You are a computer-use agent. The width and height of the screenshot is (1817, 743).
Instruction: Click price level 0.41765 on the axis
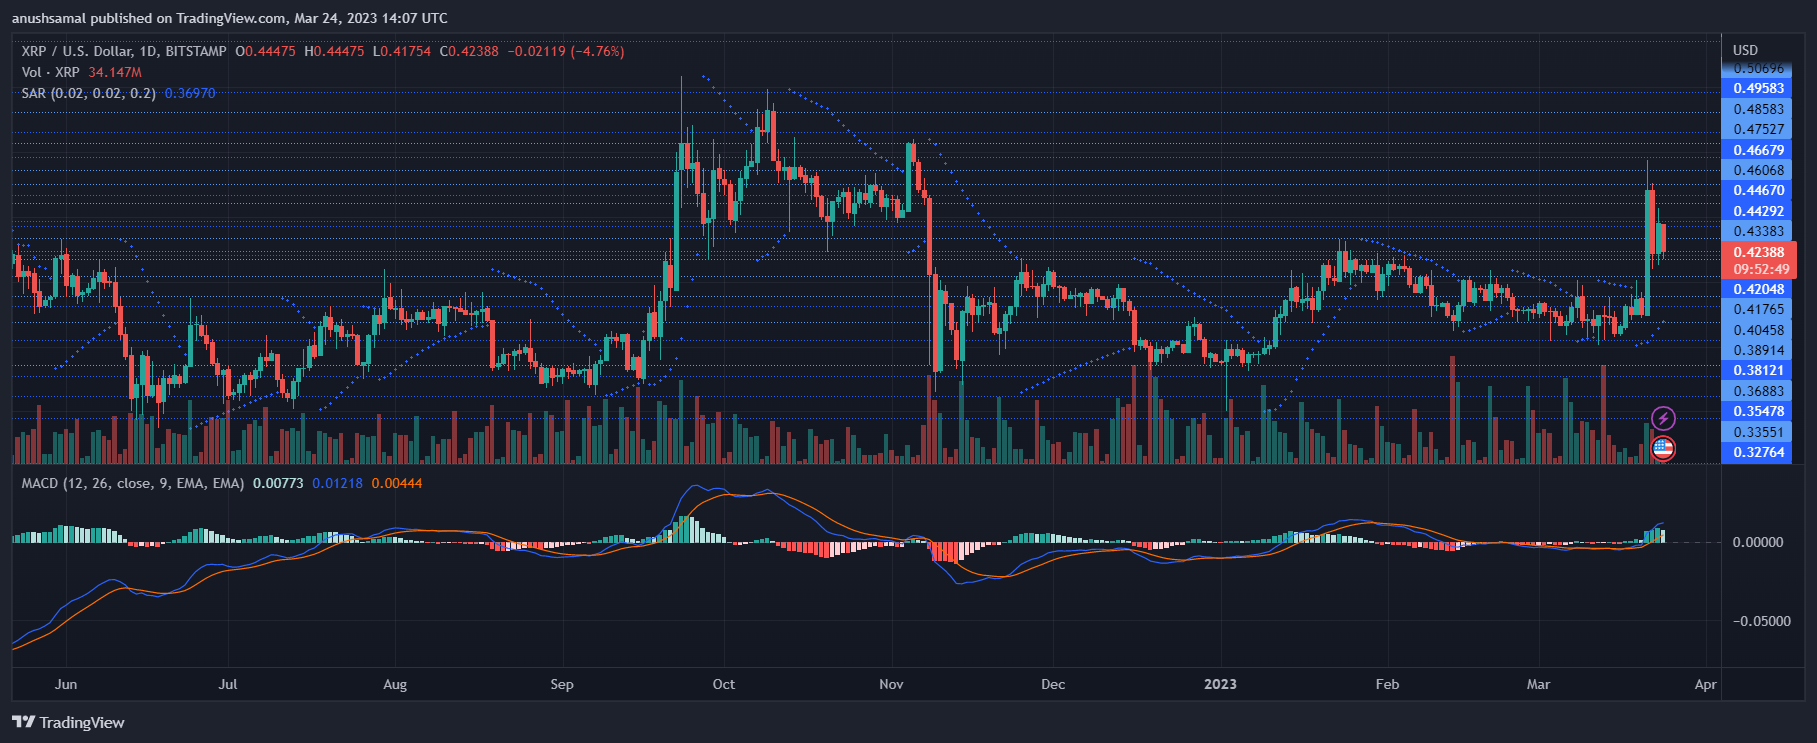click(x=1759, y=309)
